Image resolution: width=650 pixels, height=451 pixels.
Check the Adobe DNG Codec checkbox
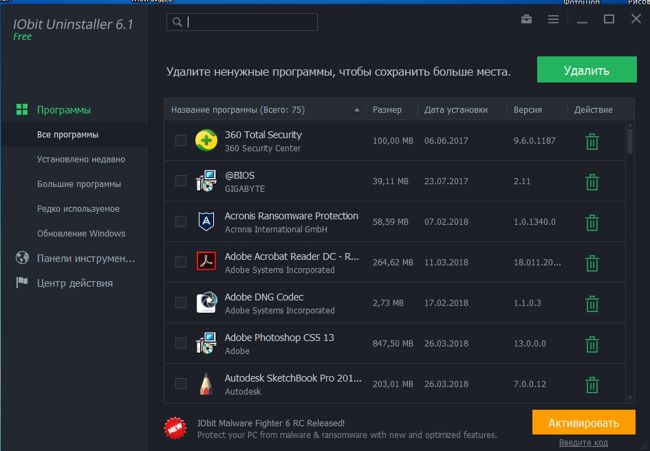180,303
